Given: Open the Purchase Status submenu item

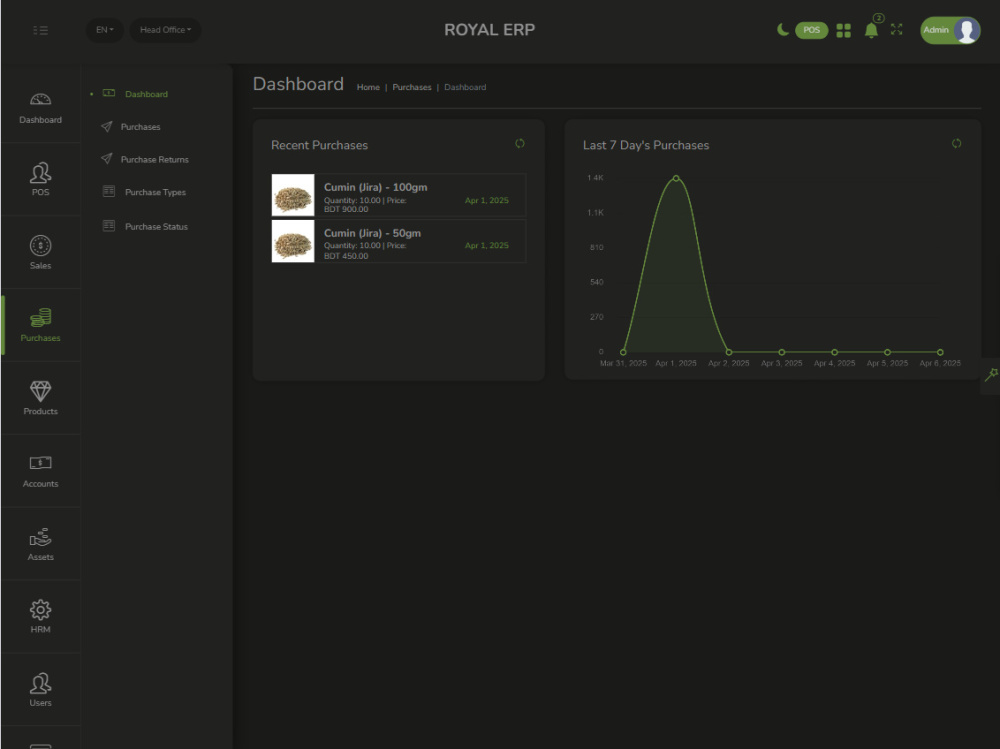Looking at the screenshot, I should pos(156,226).
